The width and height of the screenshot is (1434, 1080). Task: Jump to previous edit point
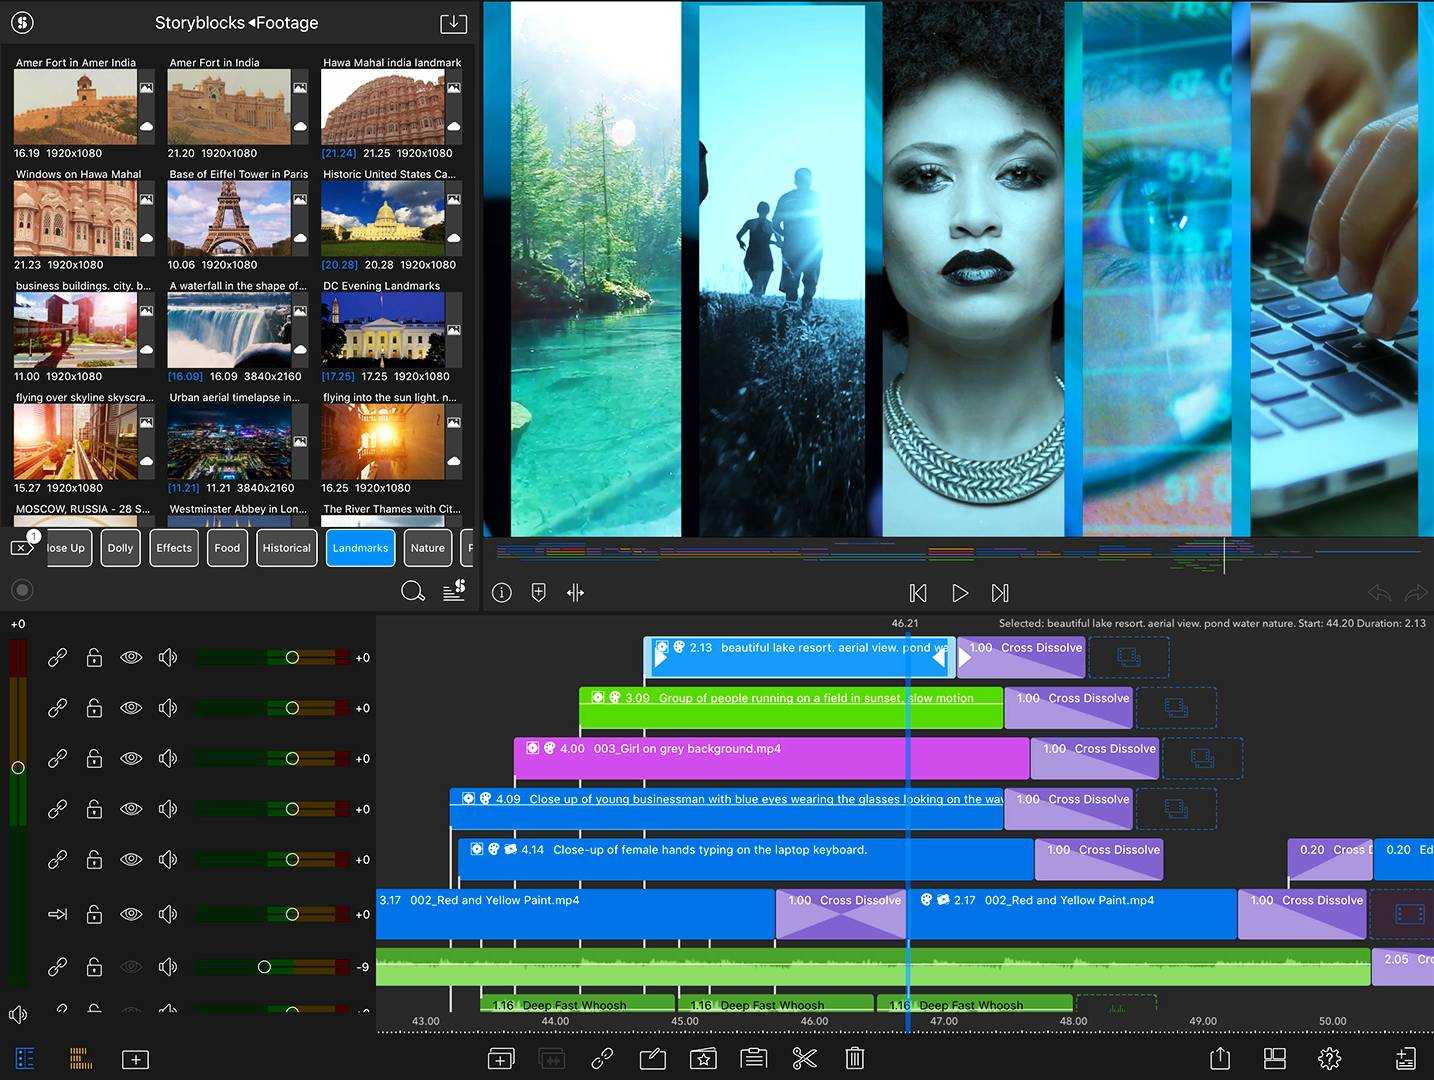pyautogui.click(x=918, y=593)
